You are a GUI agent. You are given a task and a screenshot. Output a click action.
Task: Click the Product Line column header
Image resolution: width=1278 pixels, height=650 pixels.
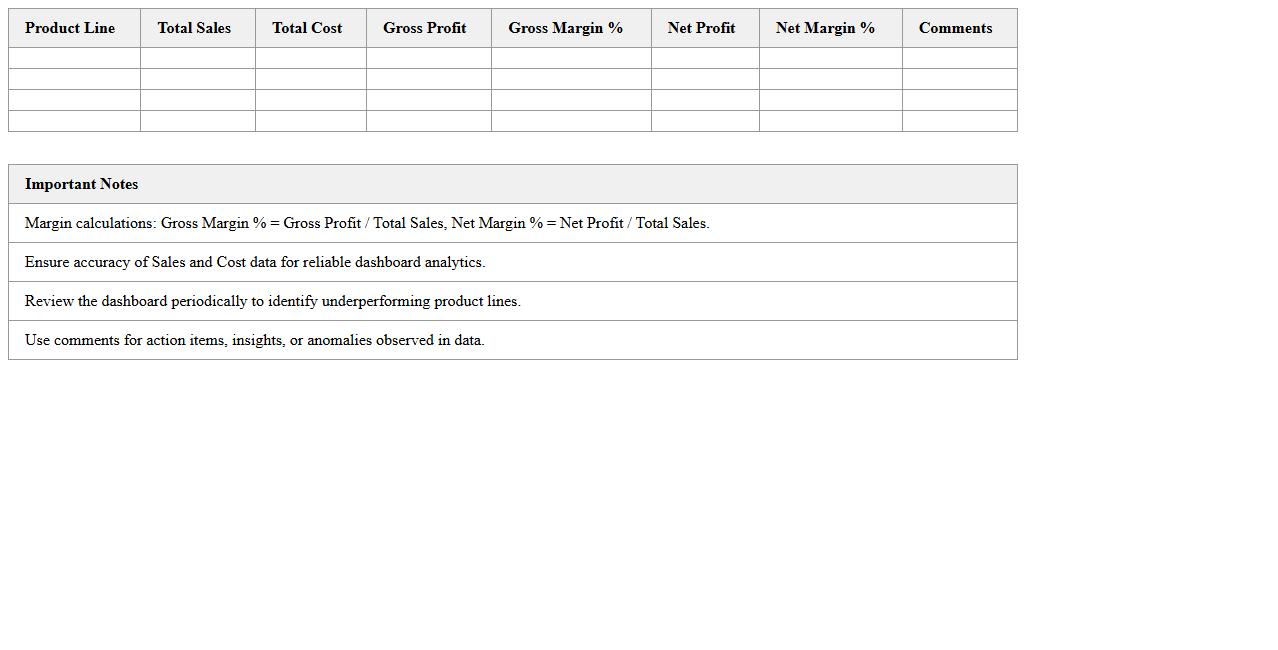[x=70, y=28]
